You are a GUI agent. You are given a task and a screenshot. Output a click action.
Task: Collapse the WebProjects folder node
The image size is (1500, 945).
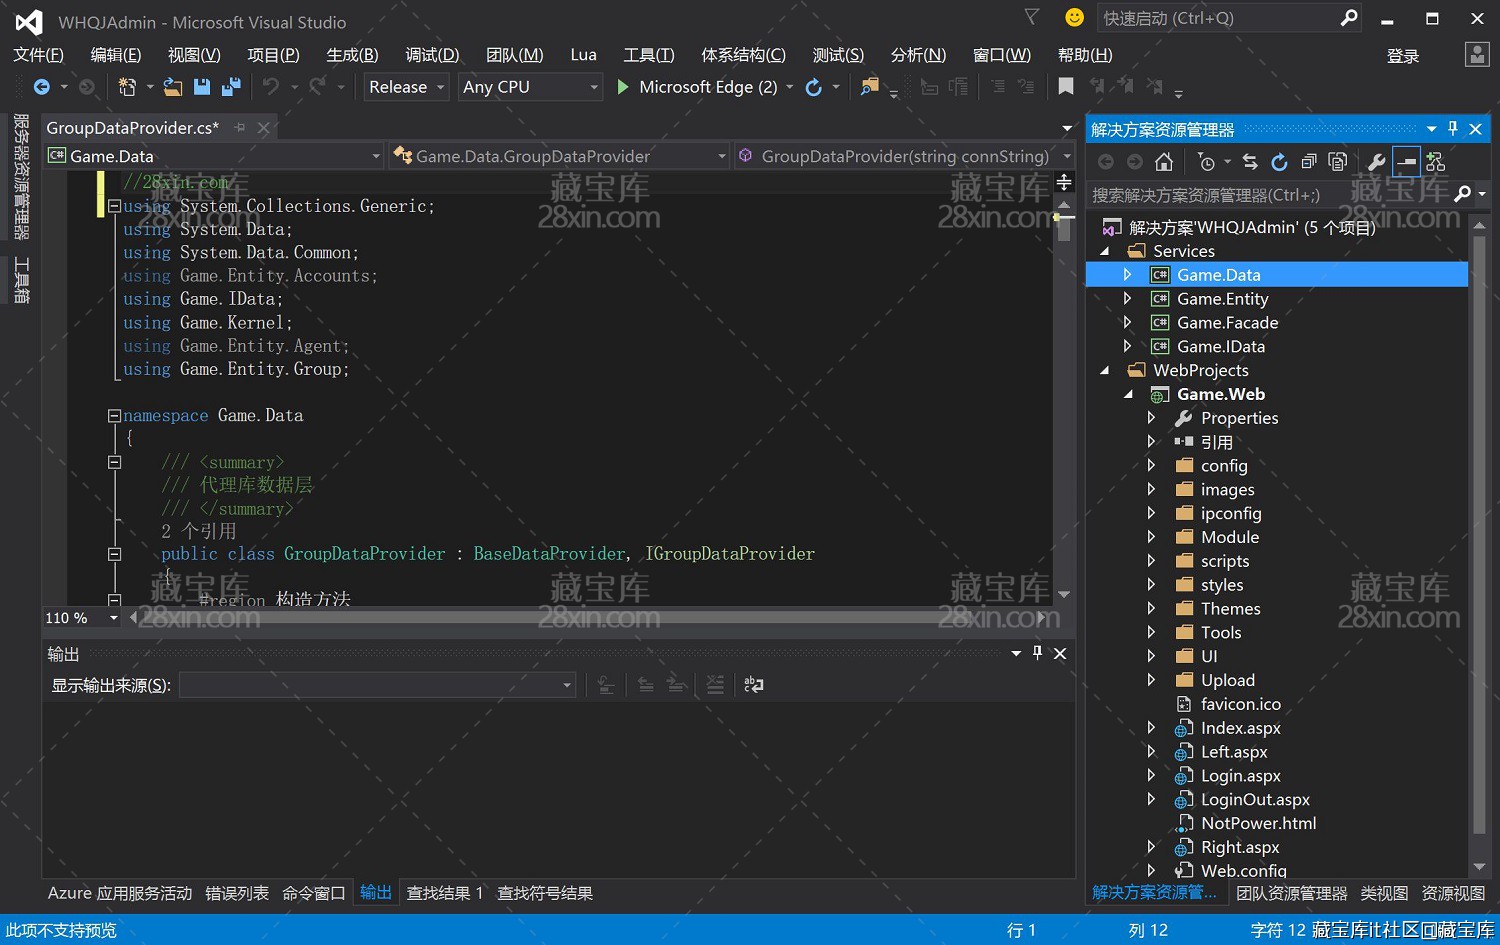(1104, 370)
